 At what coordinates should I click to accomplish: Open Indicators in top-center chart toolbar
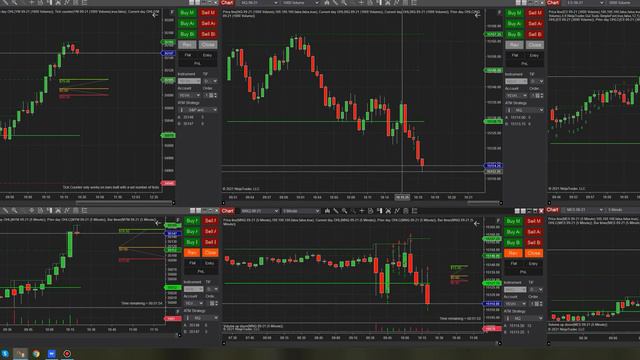[388, 2]
